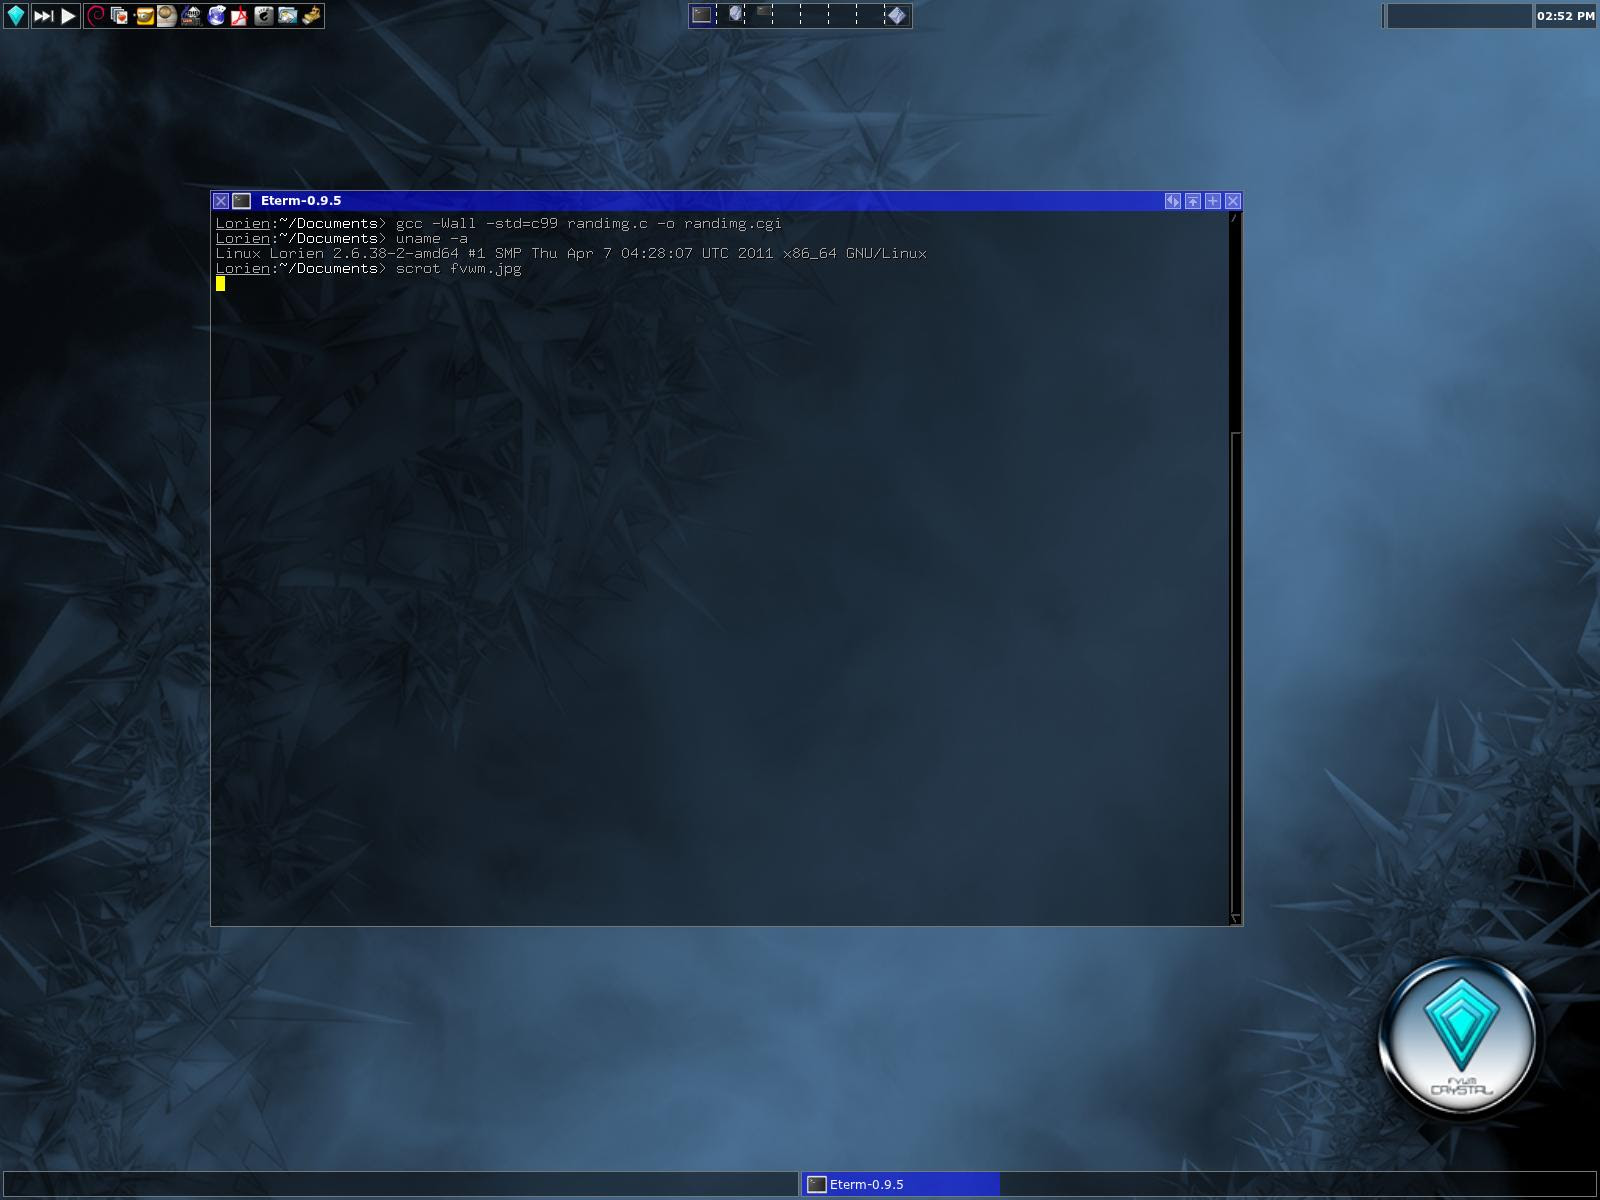Launch the Adobe PDF reader icon
Viewport: 1600px width, 1200px height.
(239, 16)
